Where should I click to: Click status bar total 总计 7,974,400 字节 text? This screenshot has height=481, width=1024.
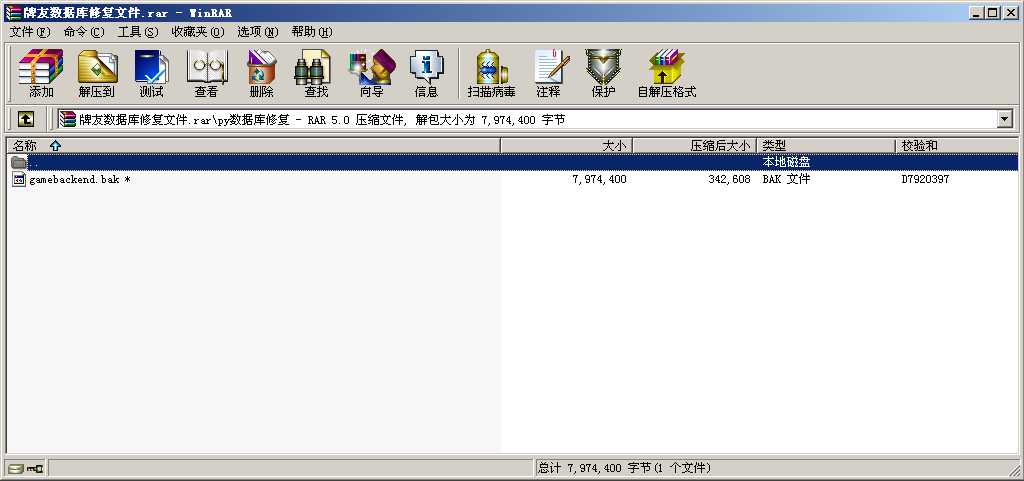[x=624, y=468]
